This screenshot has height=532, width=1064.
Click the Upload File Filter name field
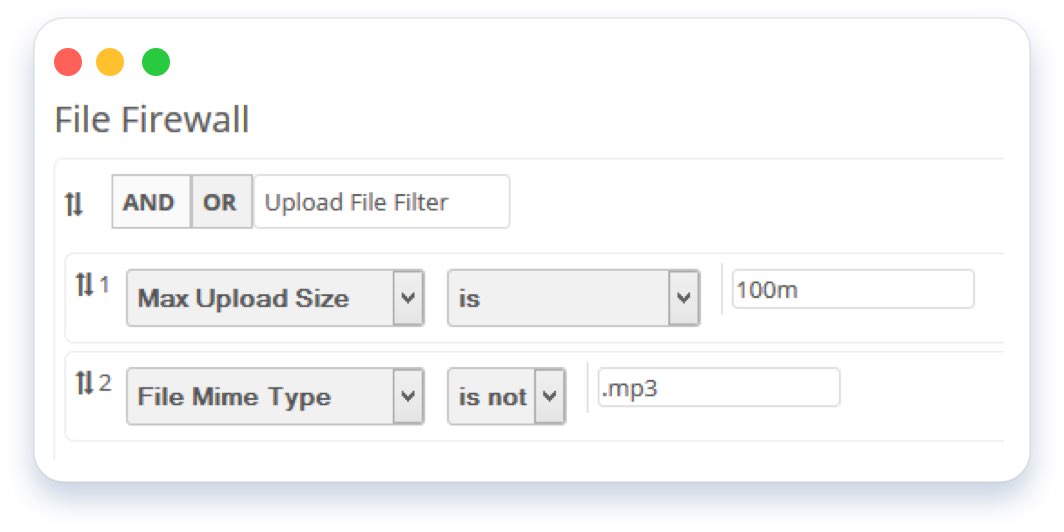[381, 202]
